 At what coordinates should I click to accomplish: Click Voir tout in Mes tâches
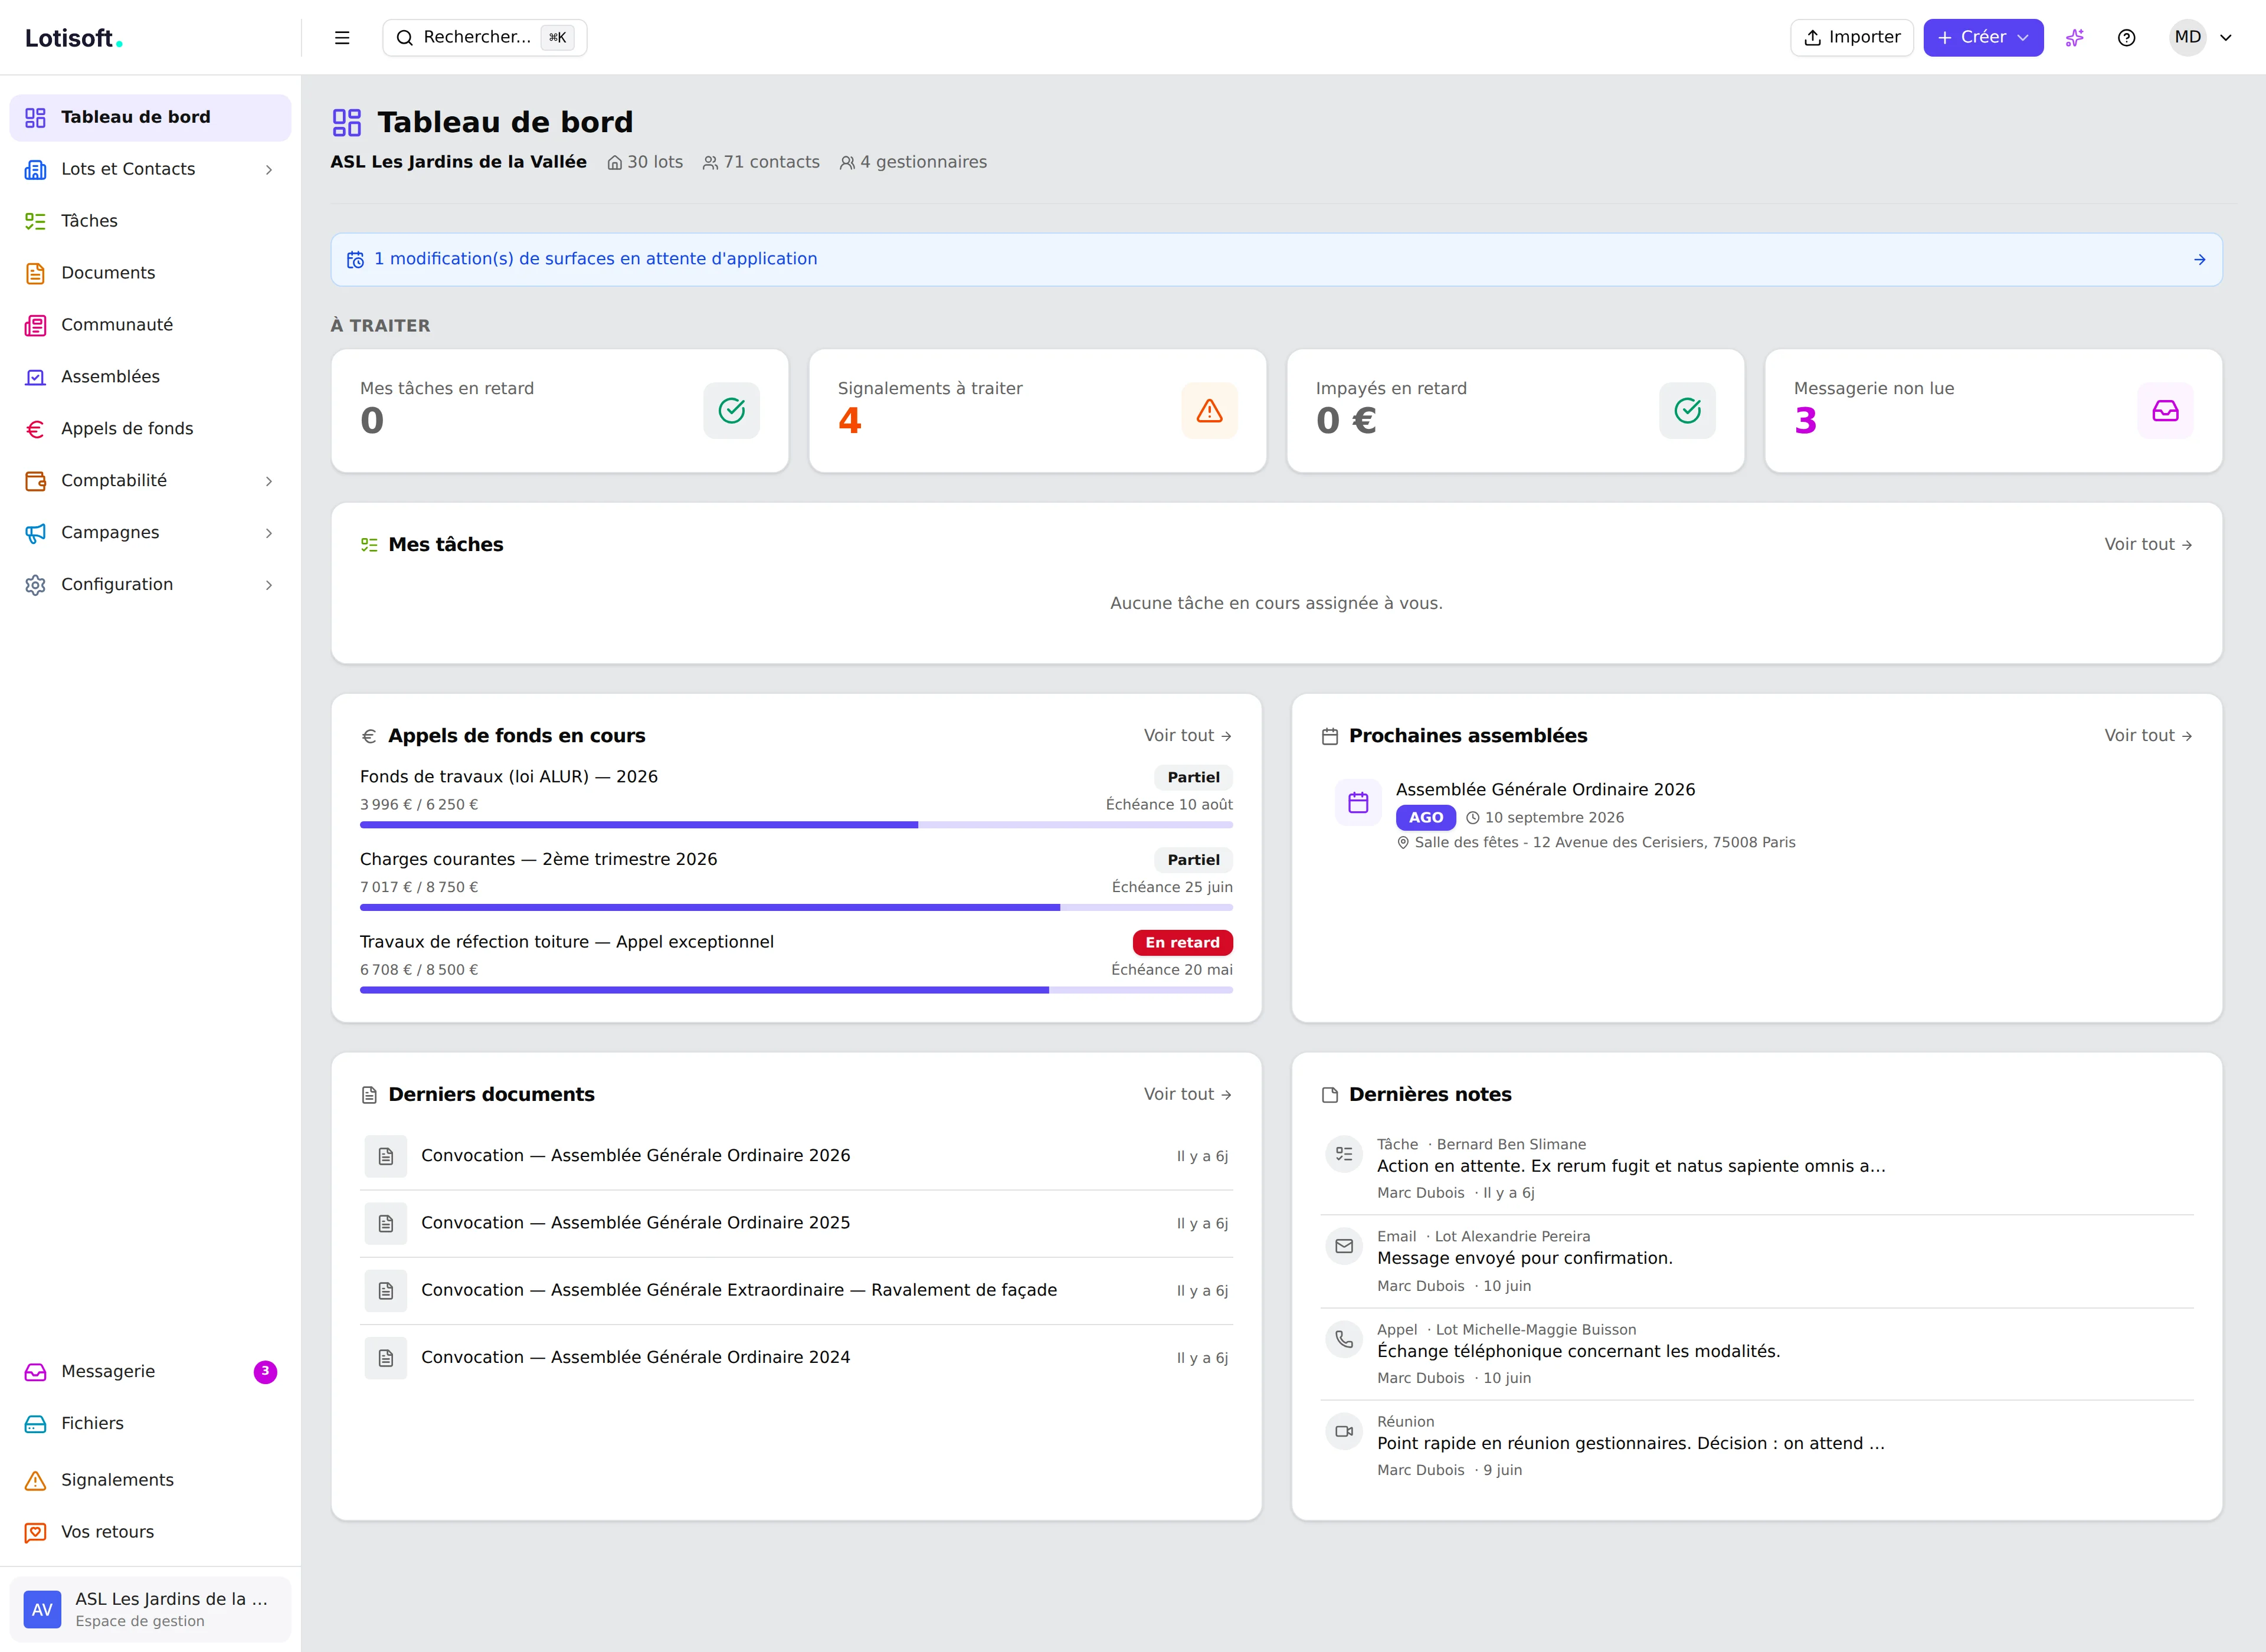pos(2148,545)
